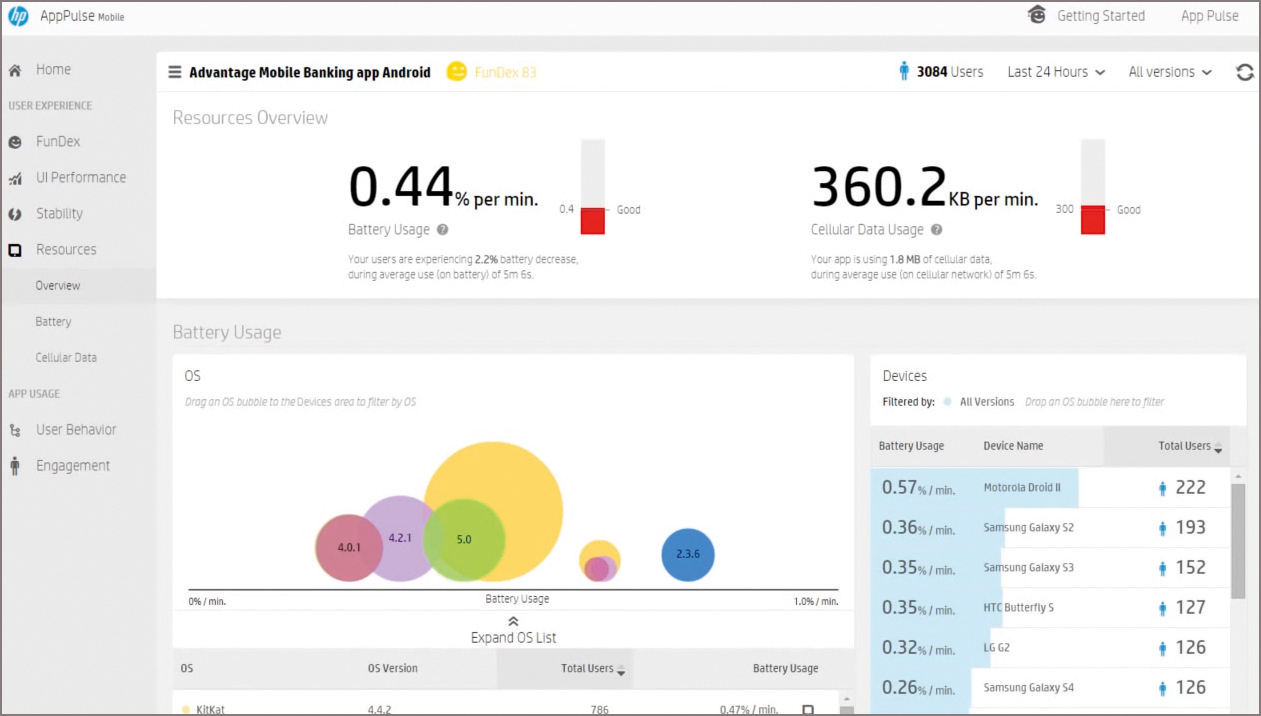The width and height of the screenshot is (1261, 716).
Task: Click the App Pulse link at top right
Action: coord(1209,16)
